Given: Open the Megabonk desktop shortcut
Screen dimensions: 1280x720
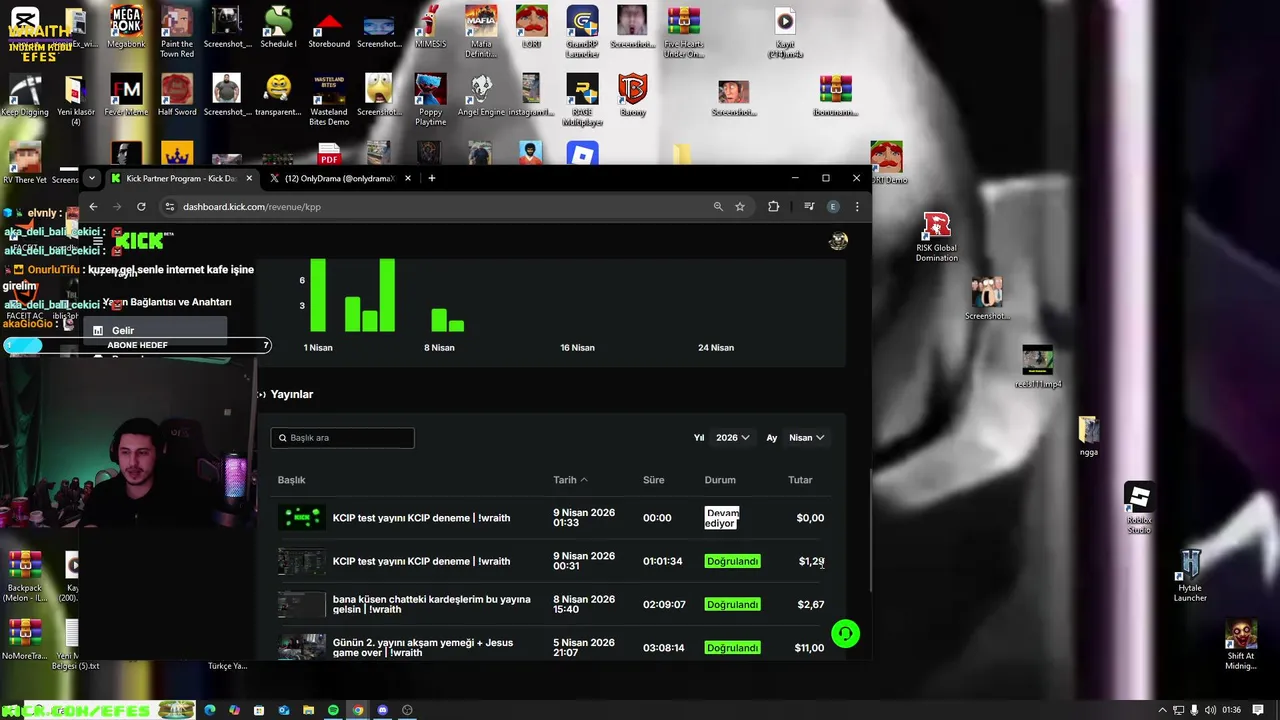Looking at the screenshot, I should (126, 27).
